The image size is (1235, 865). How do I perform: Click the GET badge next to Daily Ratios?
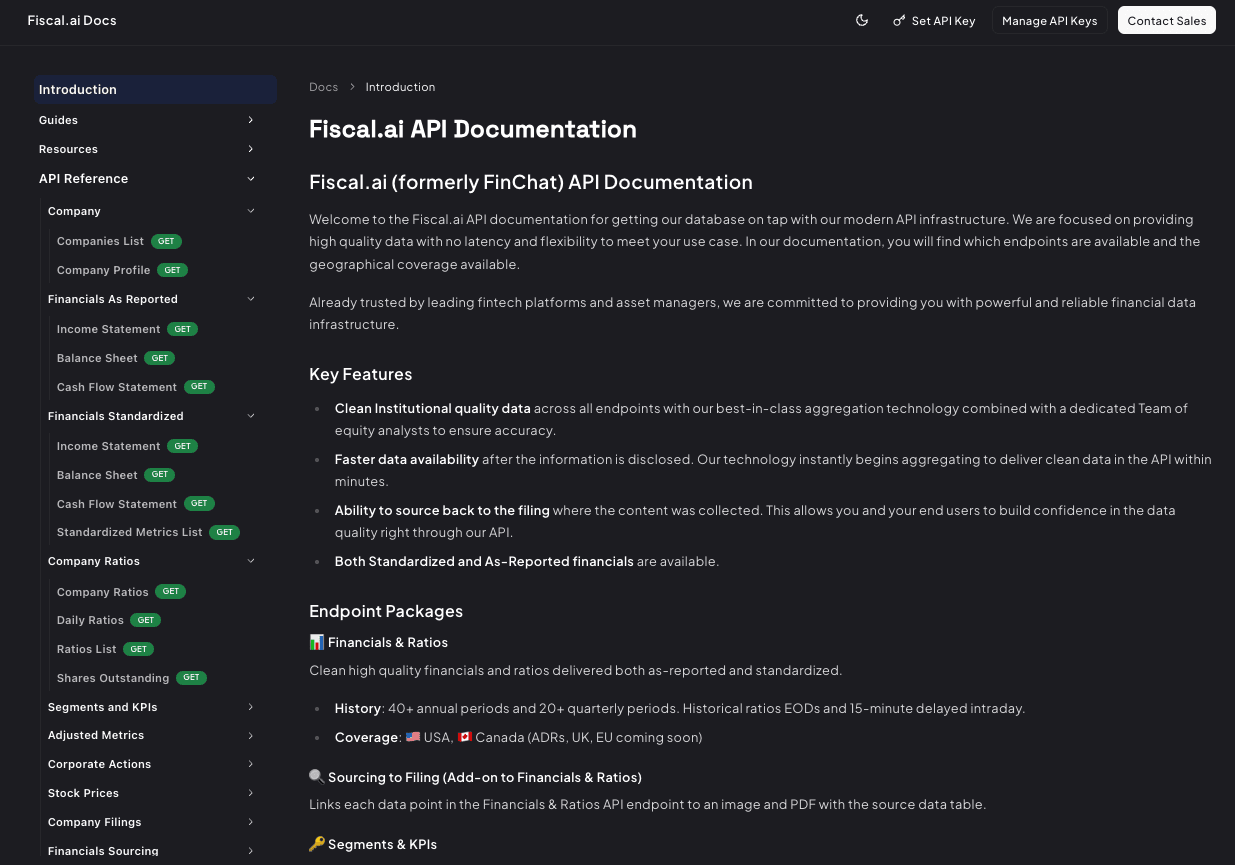[x=146, y=620]
